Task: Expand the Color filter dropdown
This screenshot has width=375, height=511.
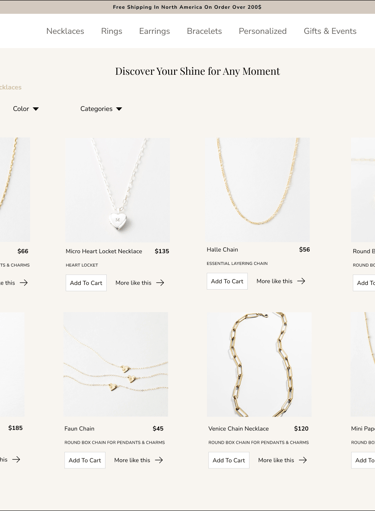Action: pos(26,109)
